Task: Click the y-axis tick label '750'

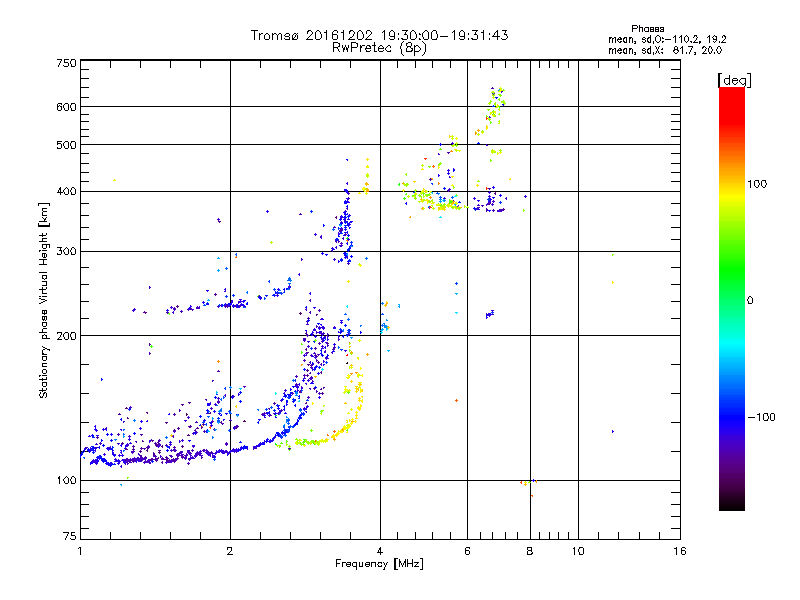Action: tap(66, 63)
